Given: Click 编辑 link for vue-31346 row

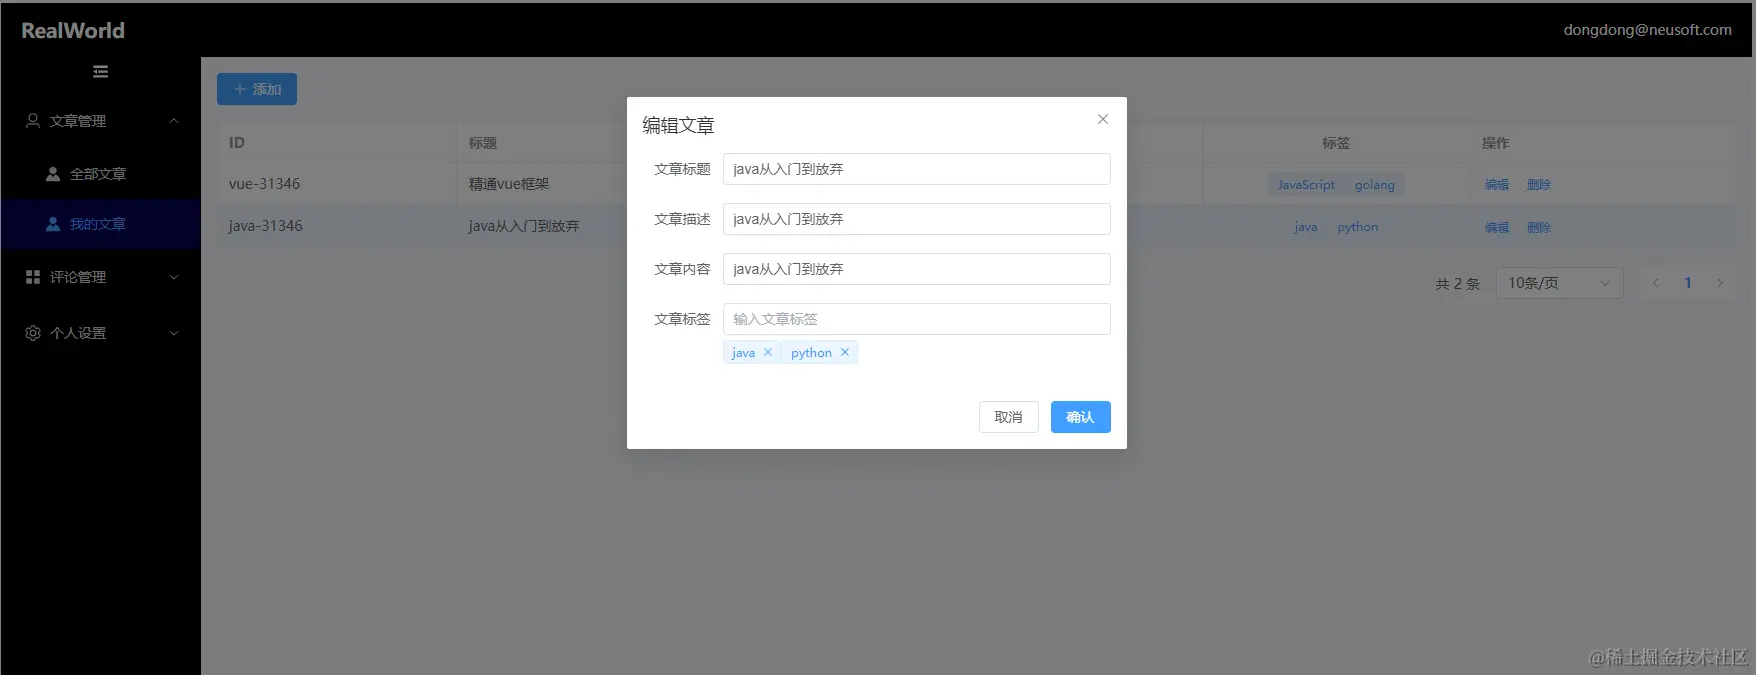Looking at the screenshot, I should click(x=1497, y=184).
